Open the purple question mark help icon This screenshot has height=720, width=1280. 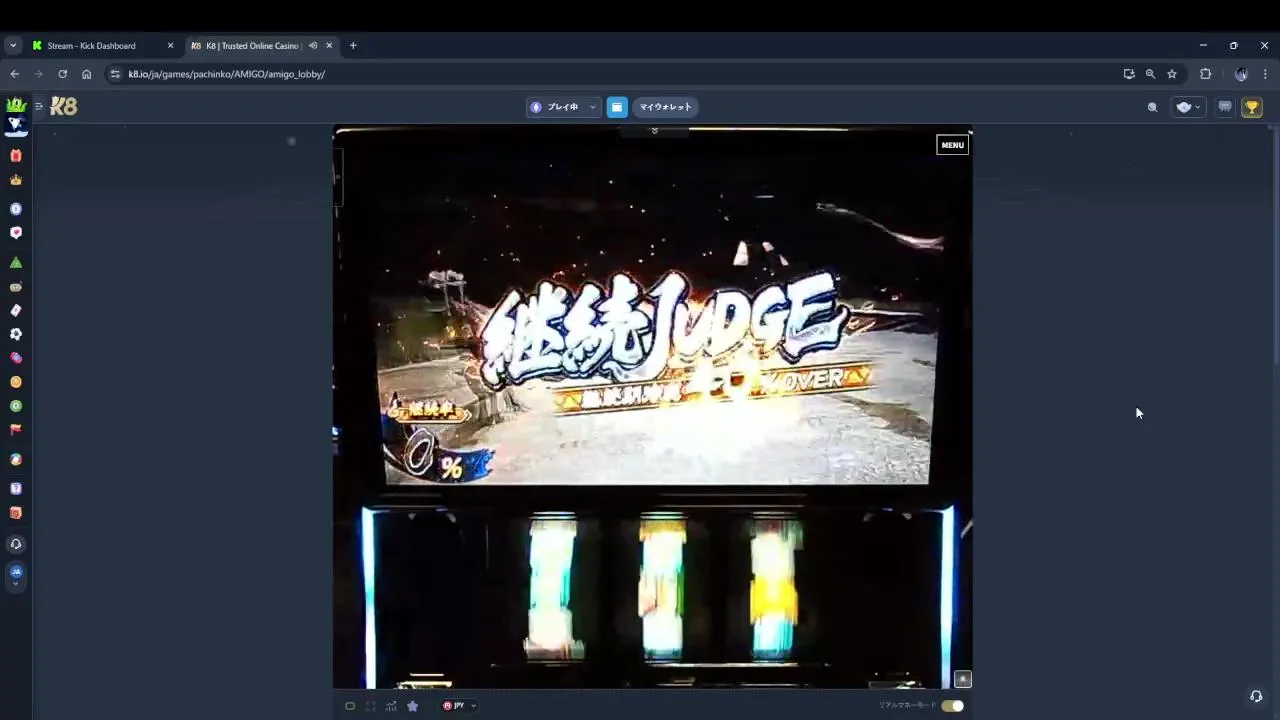pos(16,489)
